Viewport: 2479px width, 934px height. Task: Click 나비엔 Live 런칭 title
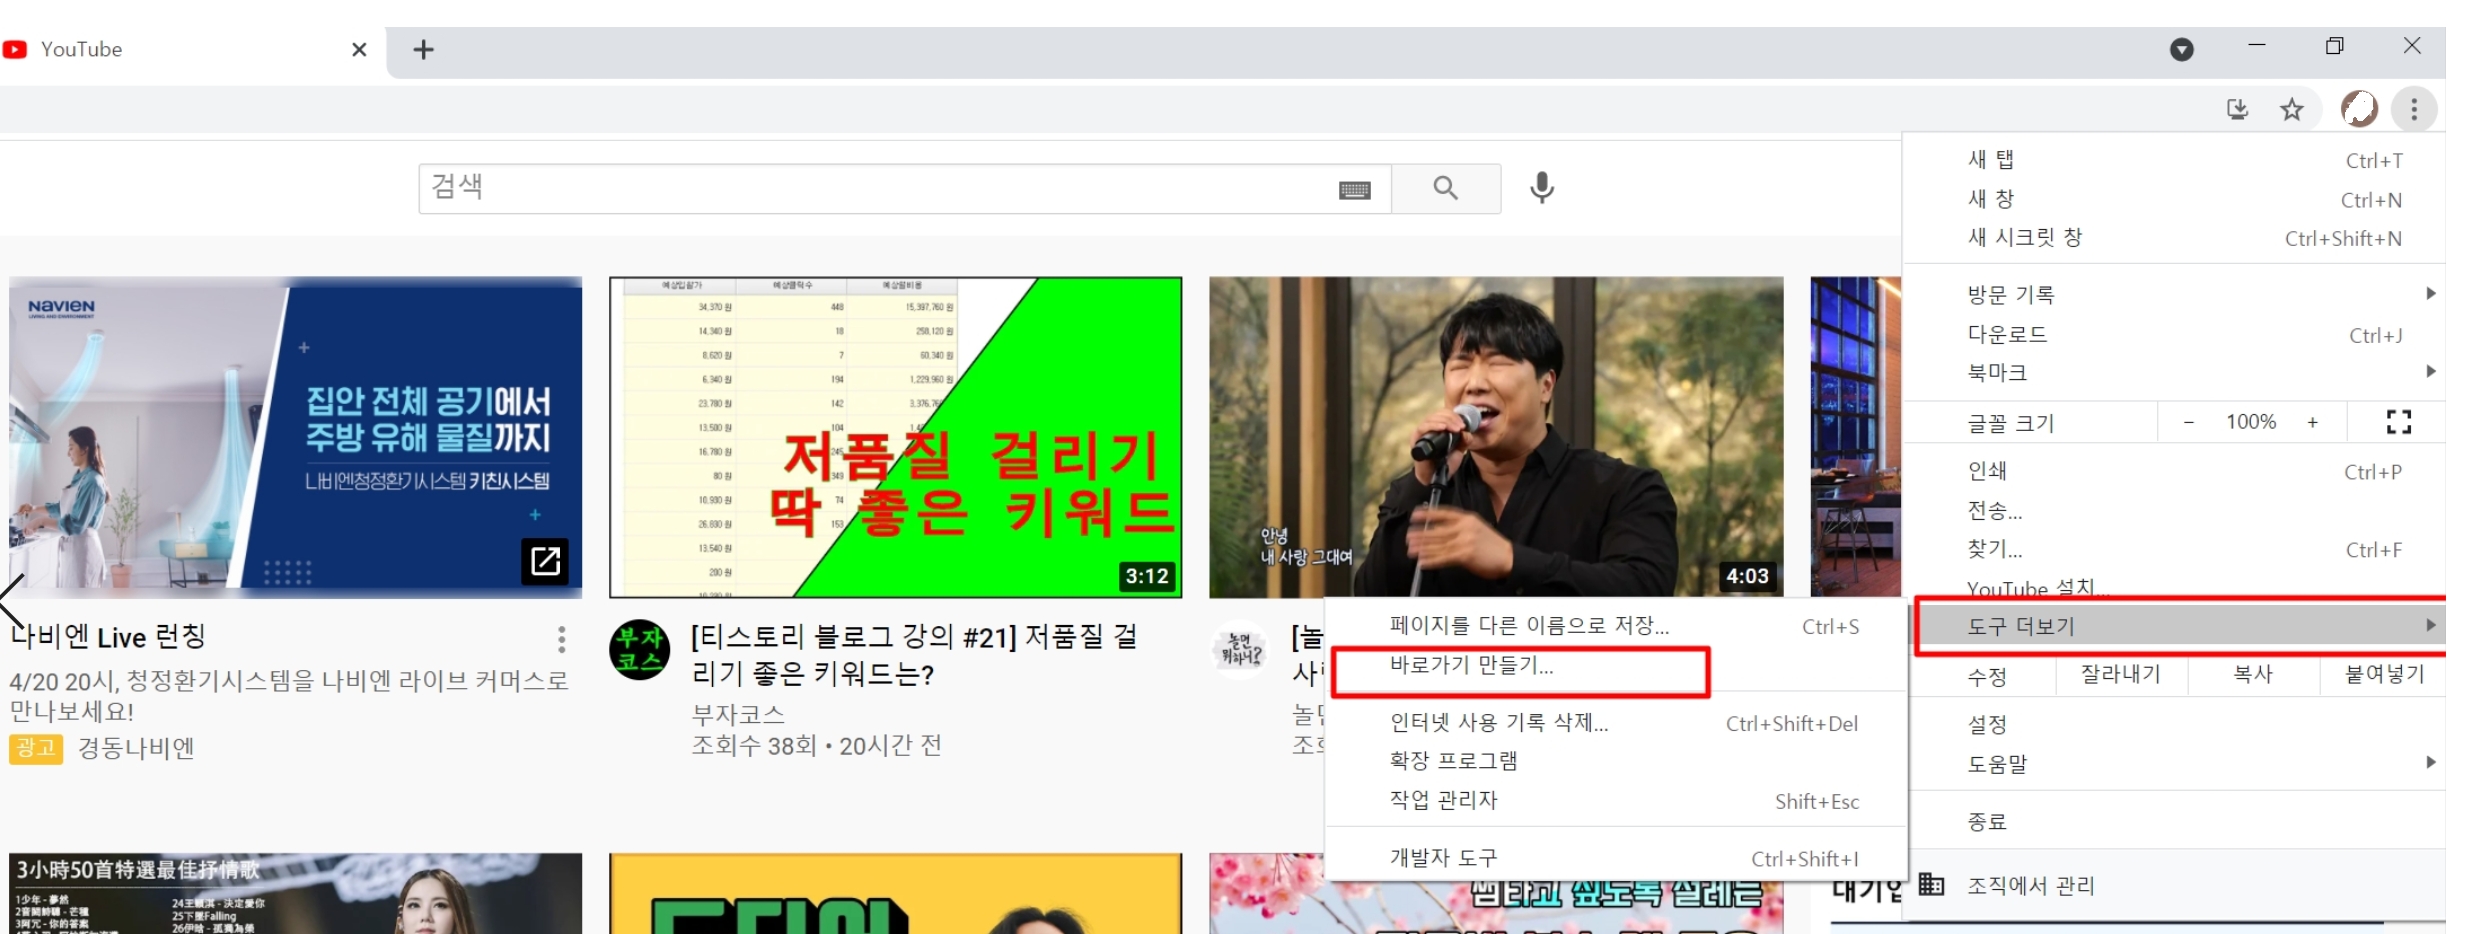pyautogui.click(x=108, y=637)
